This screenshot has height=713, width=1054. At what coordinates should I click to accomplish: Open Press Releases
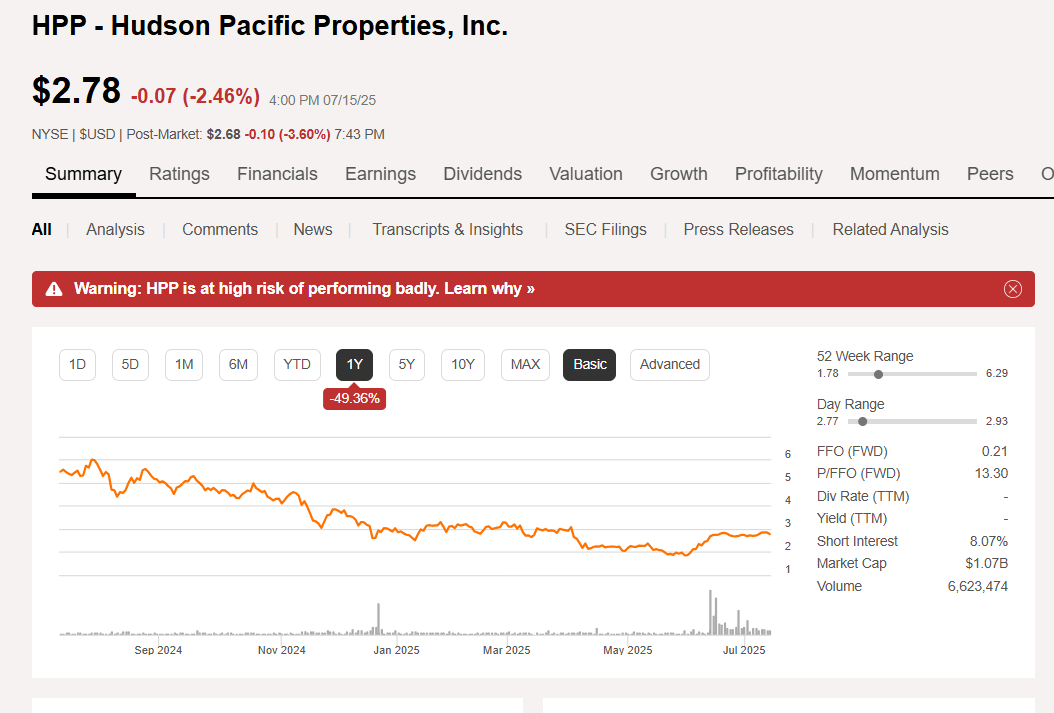738,229
